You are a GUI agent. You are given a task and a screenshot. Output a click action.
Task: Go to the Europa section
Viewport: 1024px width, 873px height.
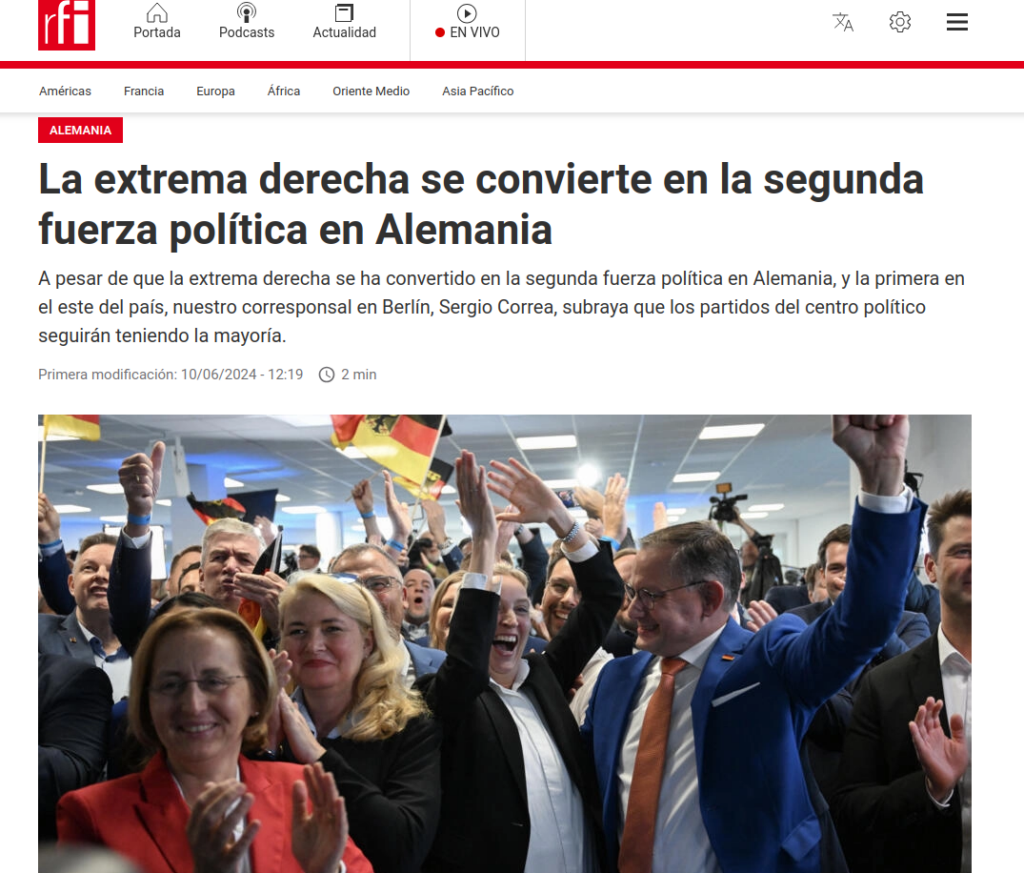216,91
